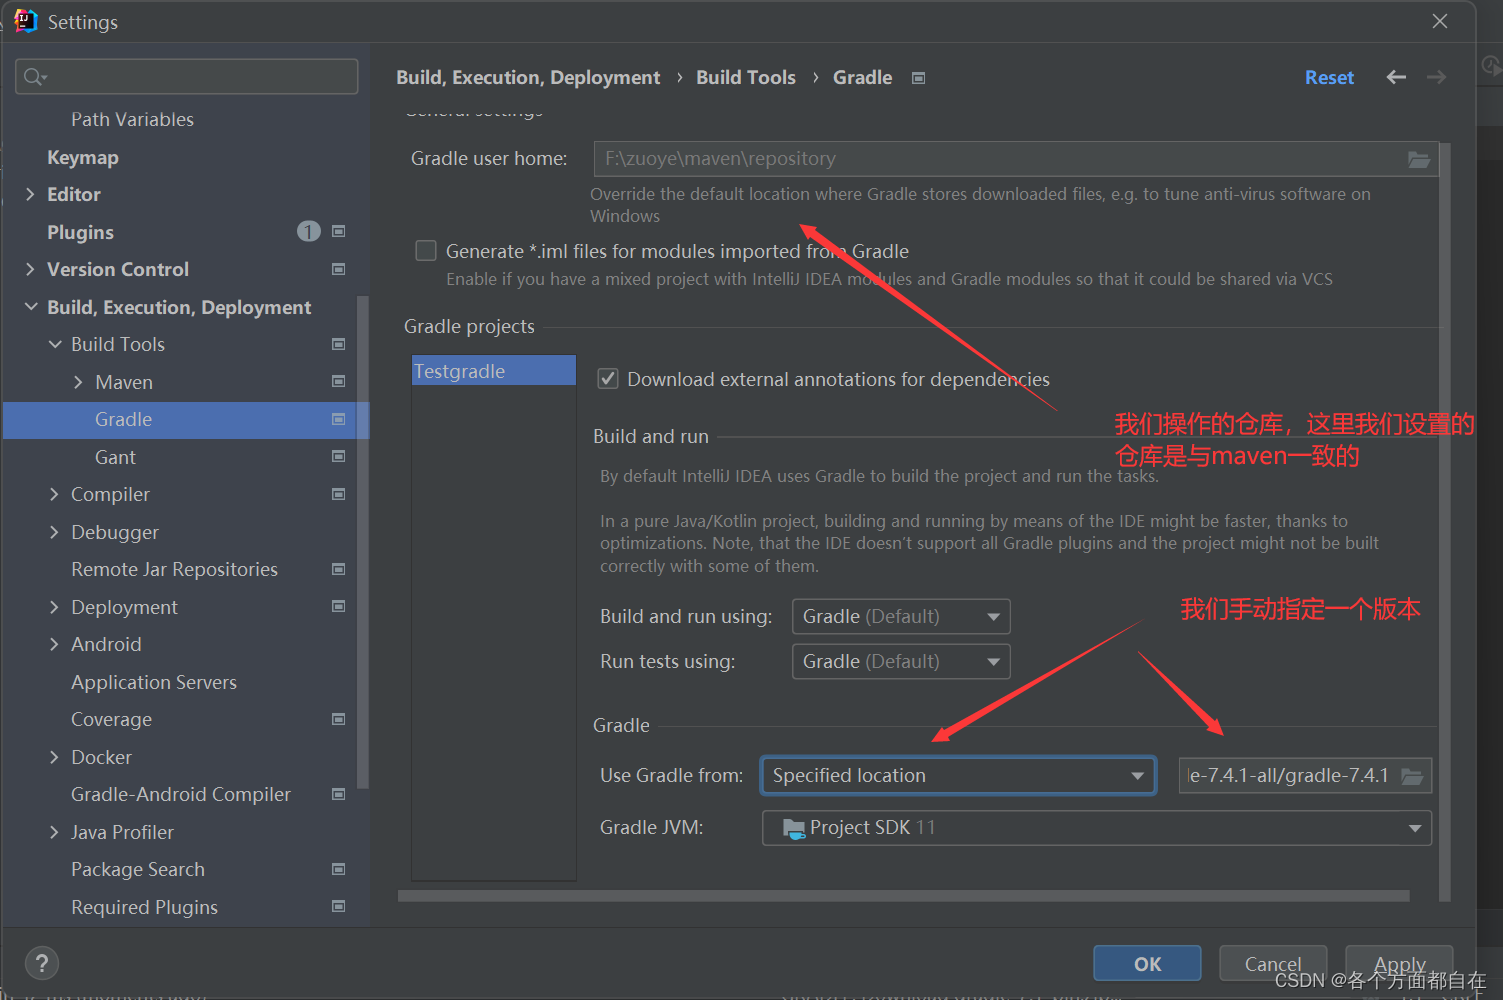
Task: Open the Gradle JVM dropdown
Action: pos(1097,828)
